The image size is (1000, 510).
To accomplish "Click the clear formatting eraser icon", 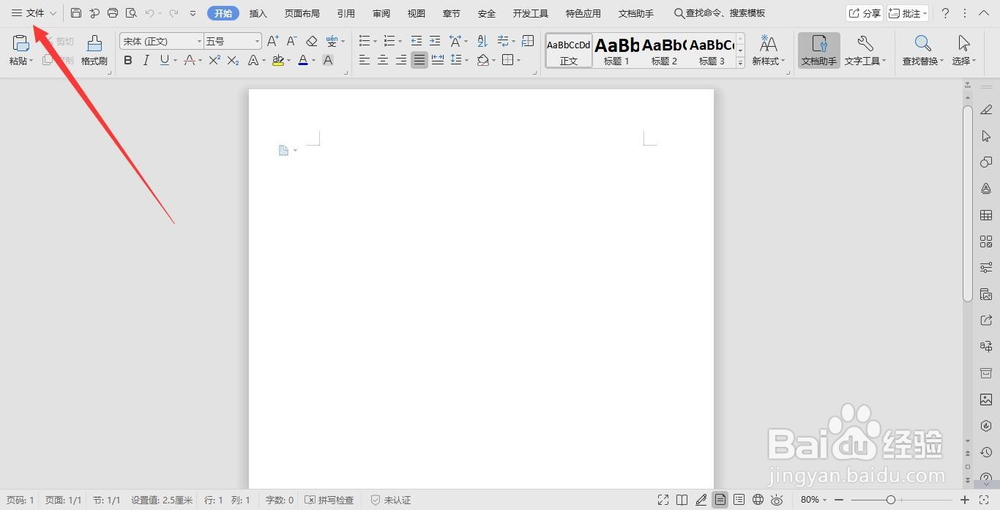I will [x=311, y=41].
